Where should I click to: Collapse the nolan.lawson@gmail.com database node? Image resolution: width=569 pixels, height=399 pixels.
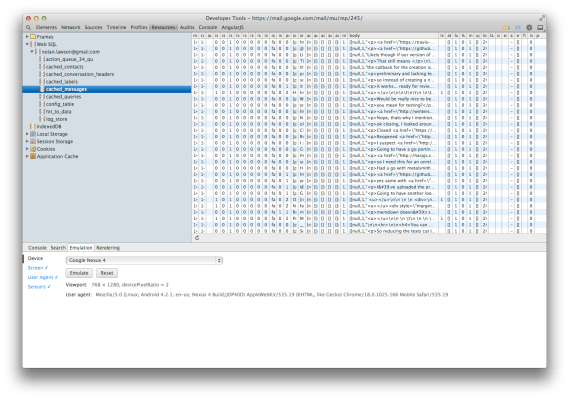point(32,52)
